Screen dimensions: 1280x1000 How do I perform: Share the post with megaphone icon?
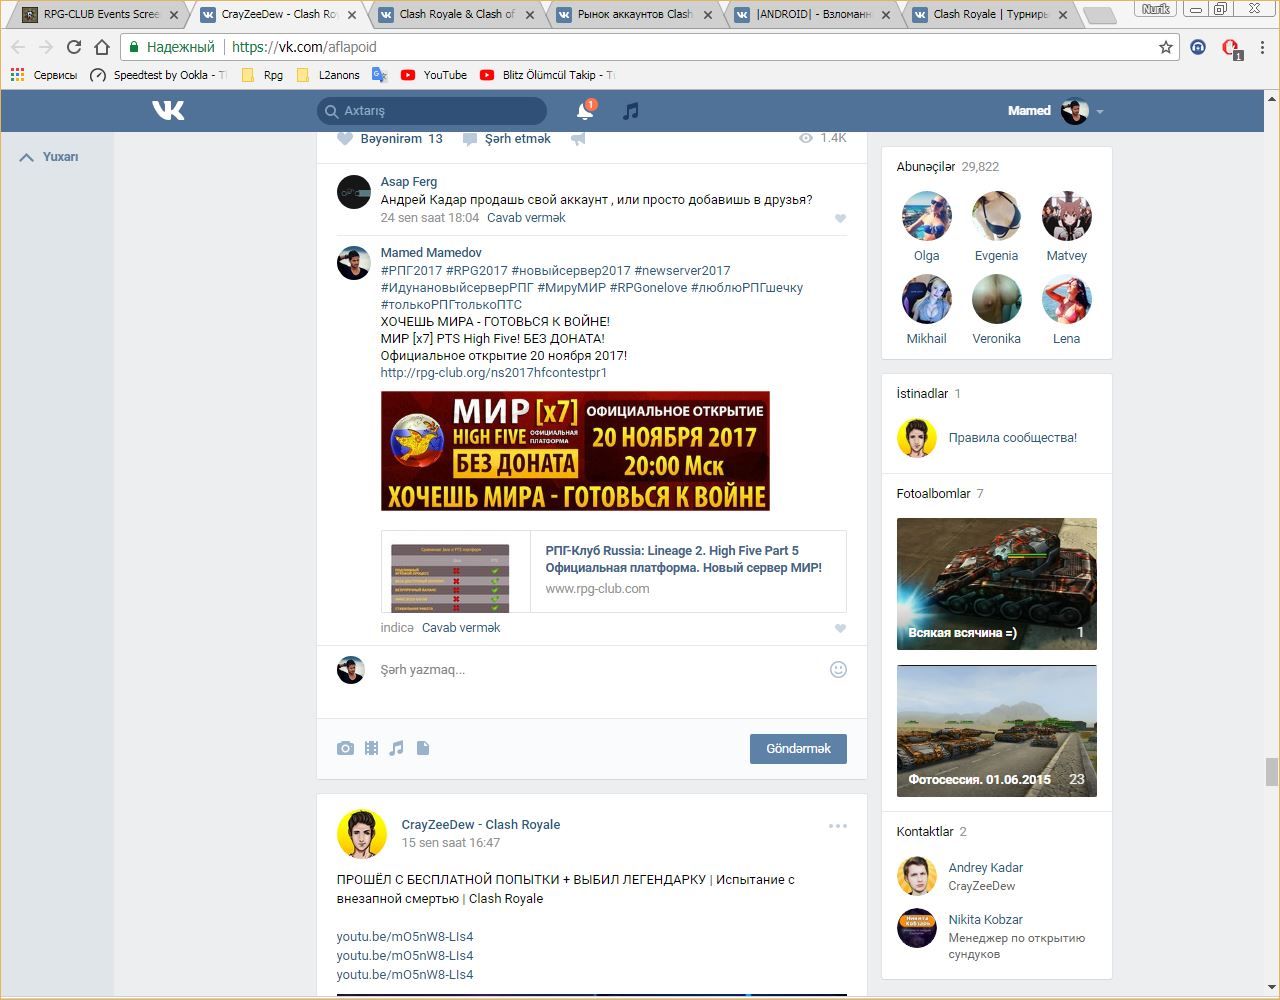pos(578,139)
